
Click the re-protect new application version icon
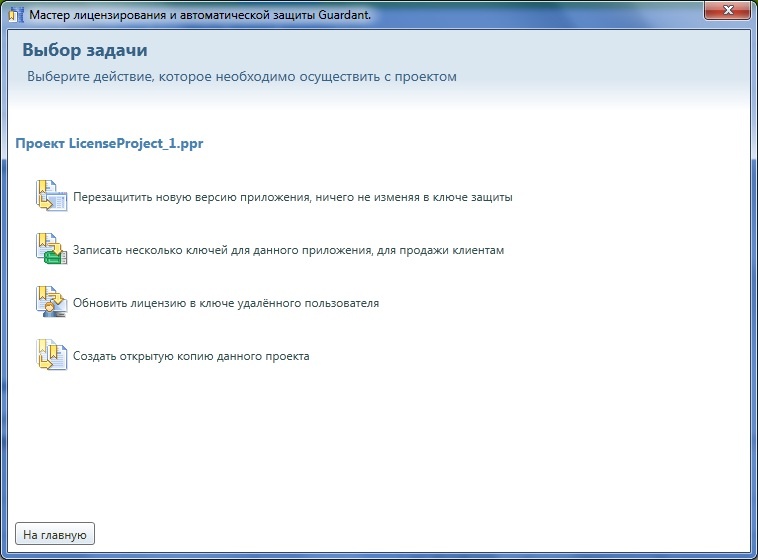[50, 196]
